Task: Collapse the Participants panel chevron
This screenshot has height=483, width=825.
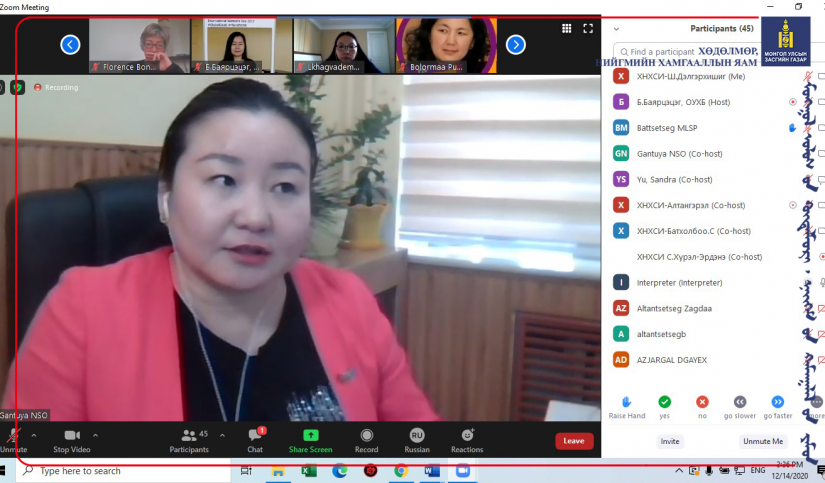Action: [x=616, y=29]
